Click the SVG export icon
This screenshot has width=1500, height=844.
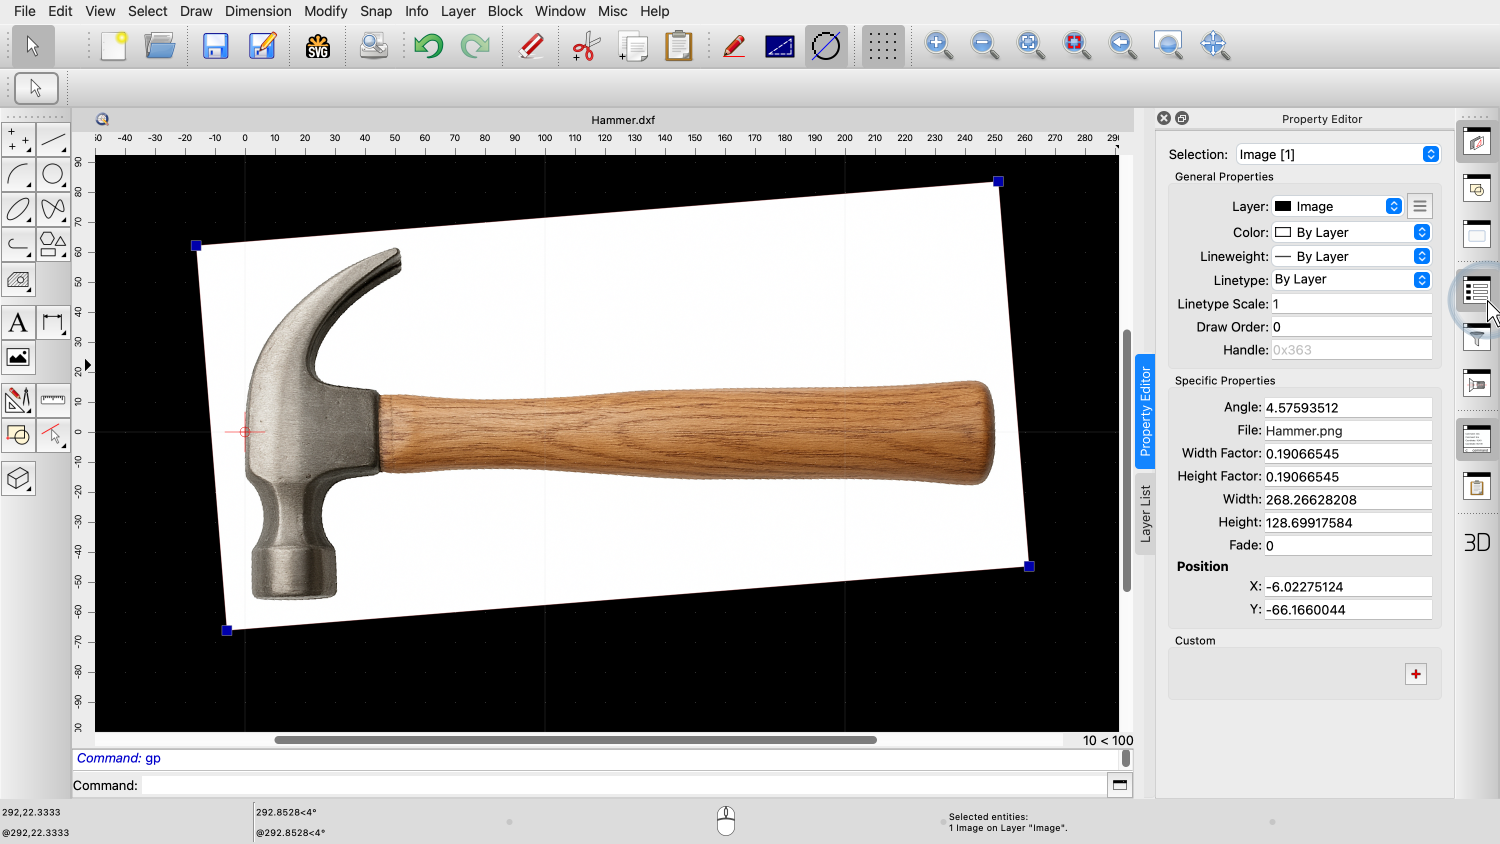click(x=318, y=46)
